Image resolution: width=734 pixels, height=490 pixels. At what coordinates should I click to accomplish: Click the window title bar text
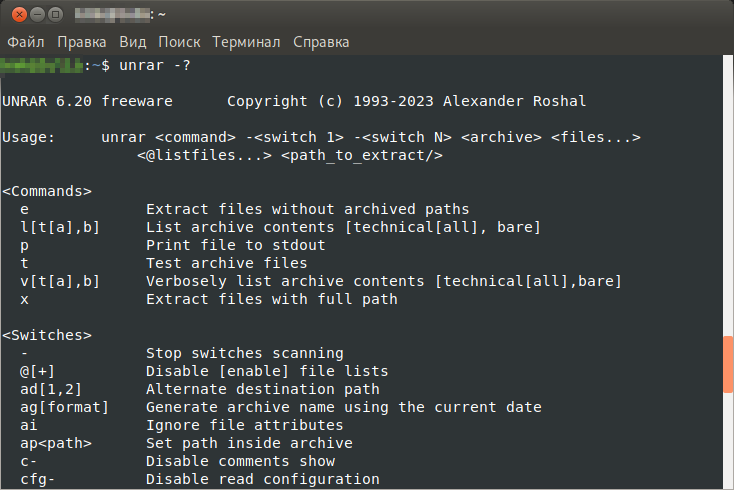click(120, 15)
